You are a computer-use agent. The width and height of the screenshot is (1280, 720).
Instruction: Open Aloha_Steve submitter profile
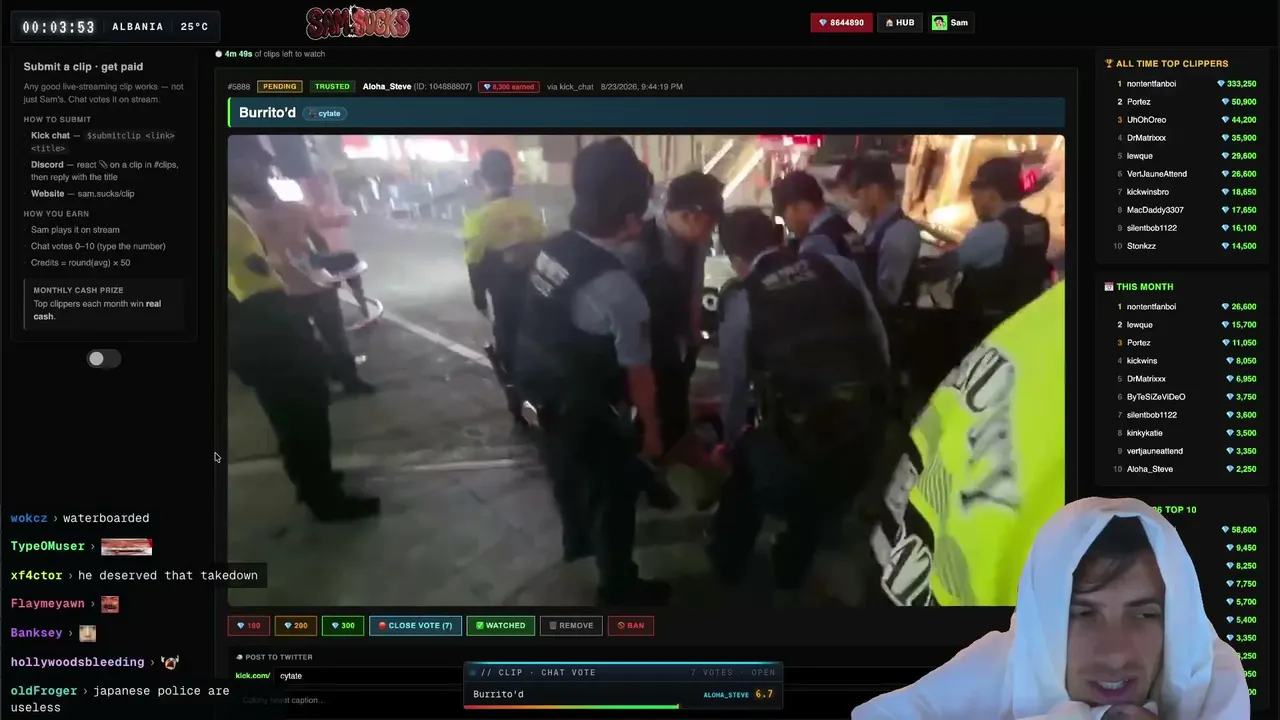tap(387, 87)
